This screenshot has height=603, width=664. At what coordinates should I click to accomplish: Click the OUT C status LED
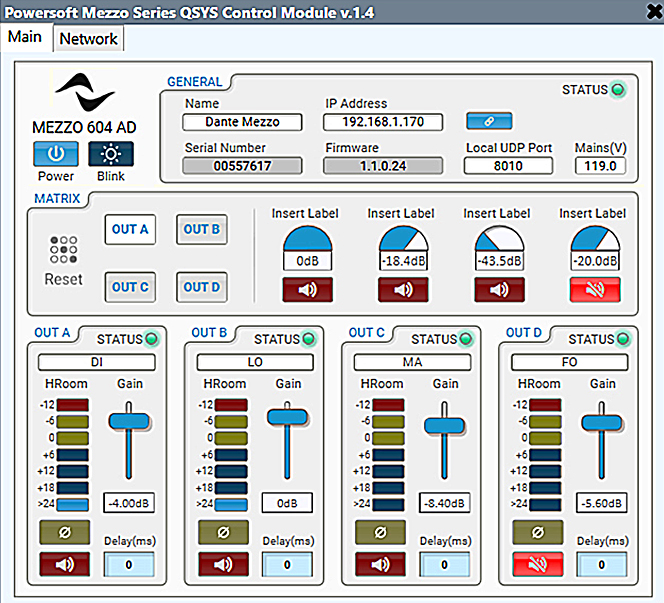tap(465, 339)
